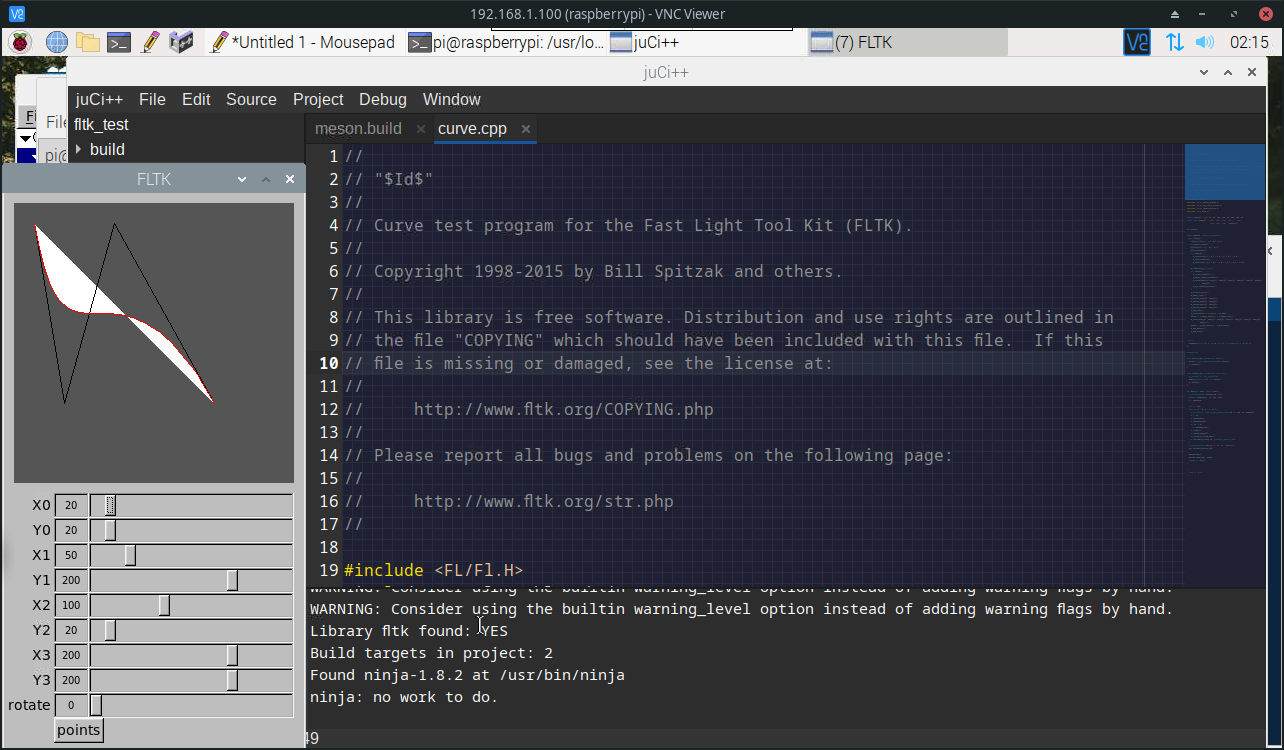Activate the (7) FLTK taskbar button
Screen dimensions: 1284x750
[x=907, y=42]
